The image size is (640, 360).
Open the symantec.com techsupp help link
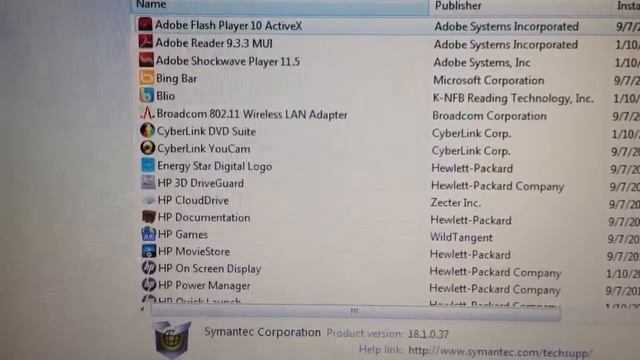(x=500, y=352)
